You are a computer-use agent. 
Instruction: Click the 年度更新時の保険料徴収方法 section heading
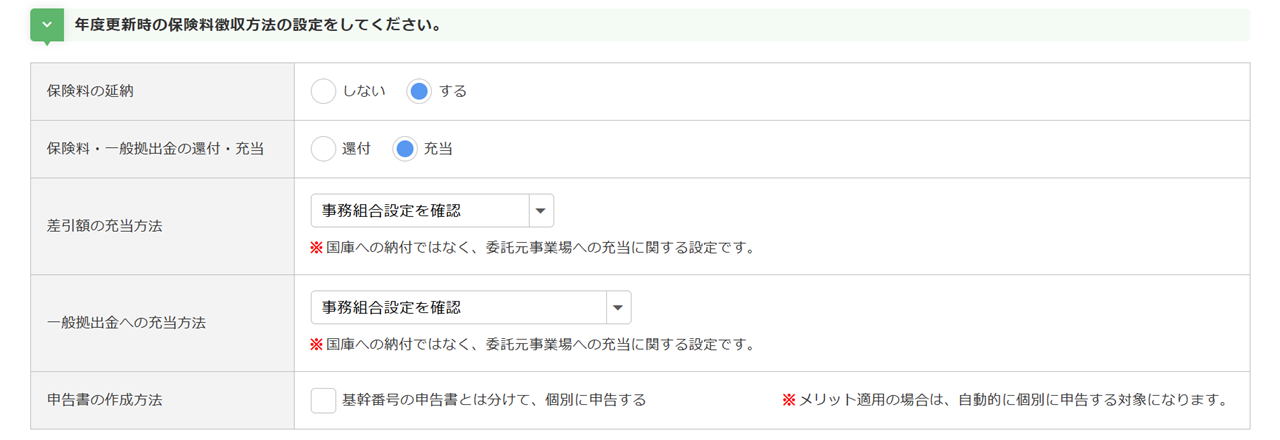pos(258,25)
